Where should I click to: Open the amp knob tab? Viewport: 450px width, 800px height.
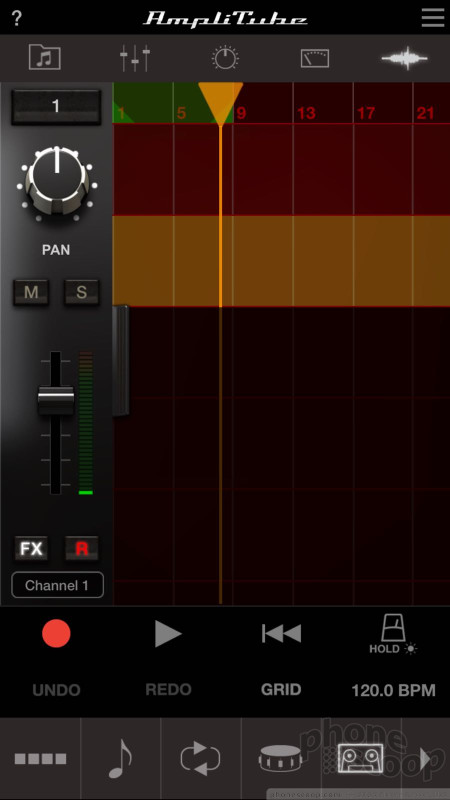tap(225, 58)
